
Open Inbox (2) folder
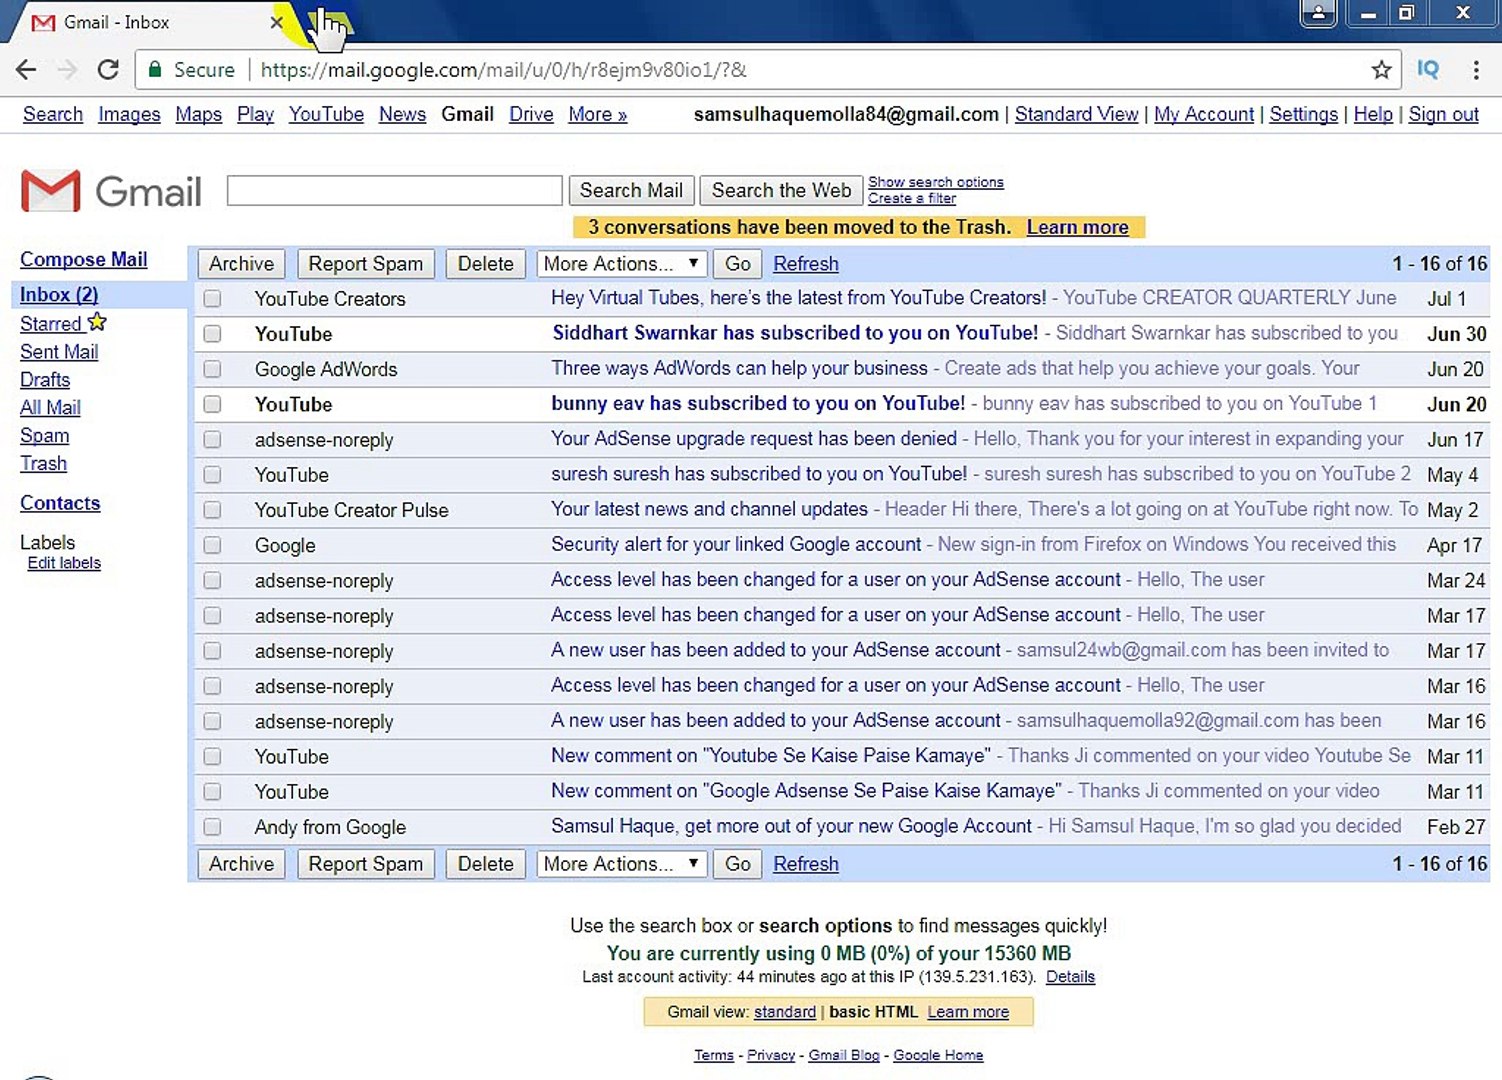click(x=59, y=295)
